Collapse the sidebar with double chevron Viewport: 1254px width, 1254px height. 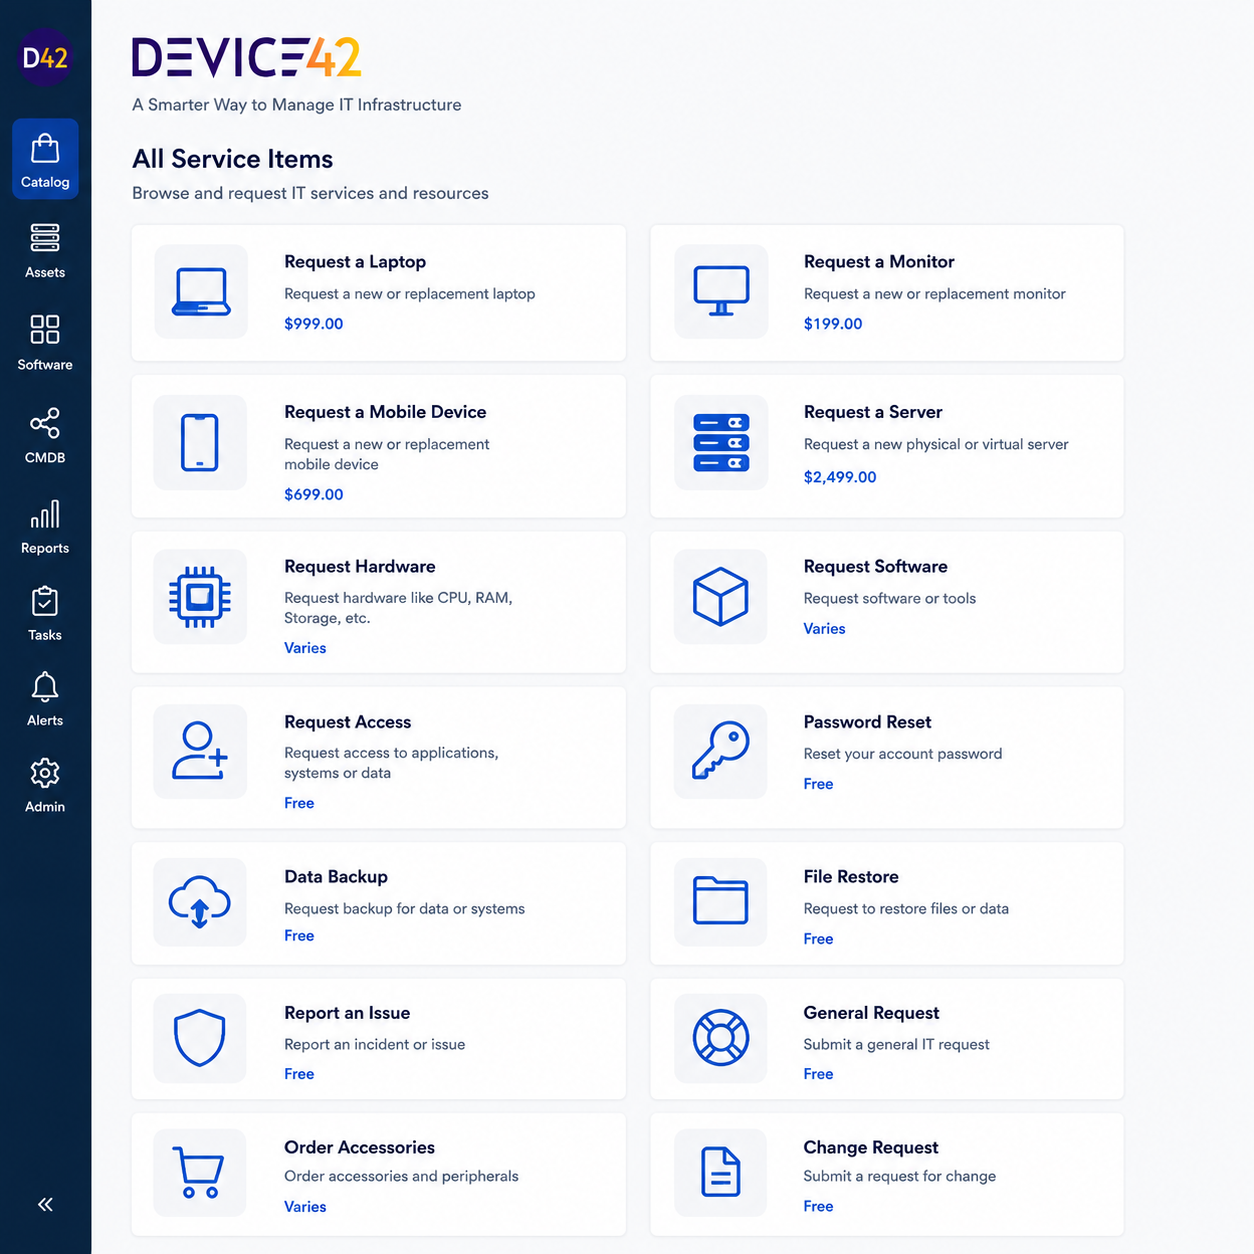coord(45,1204)
